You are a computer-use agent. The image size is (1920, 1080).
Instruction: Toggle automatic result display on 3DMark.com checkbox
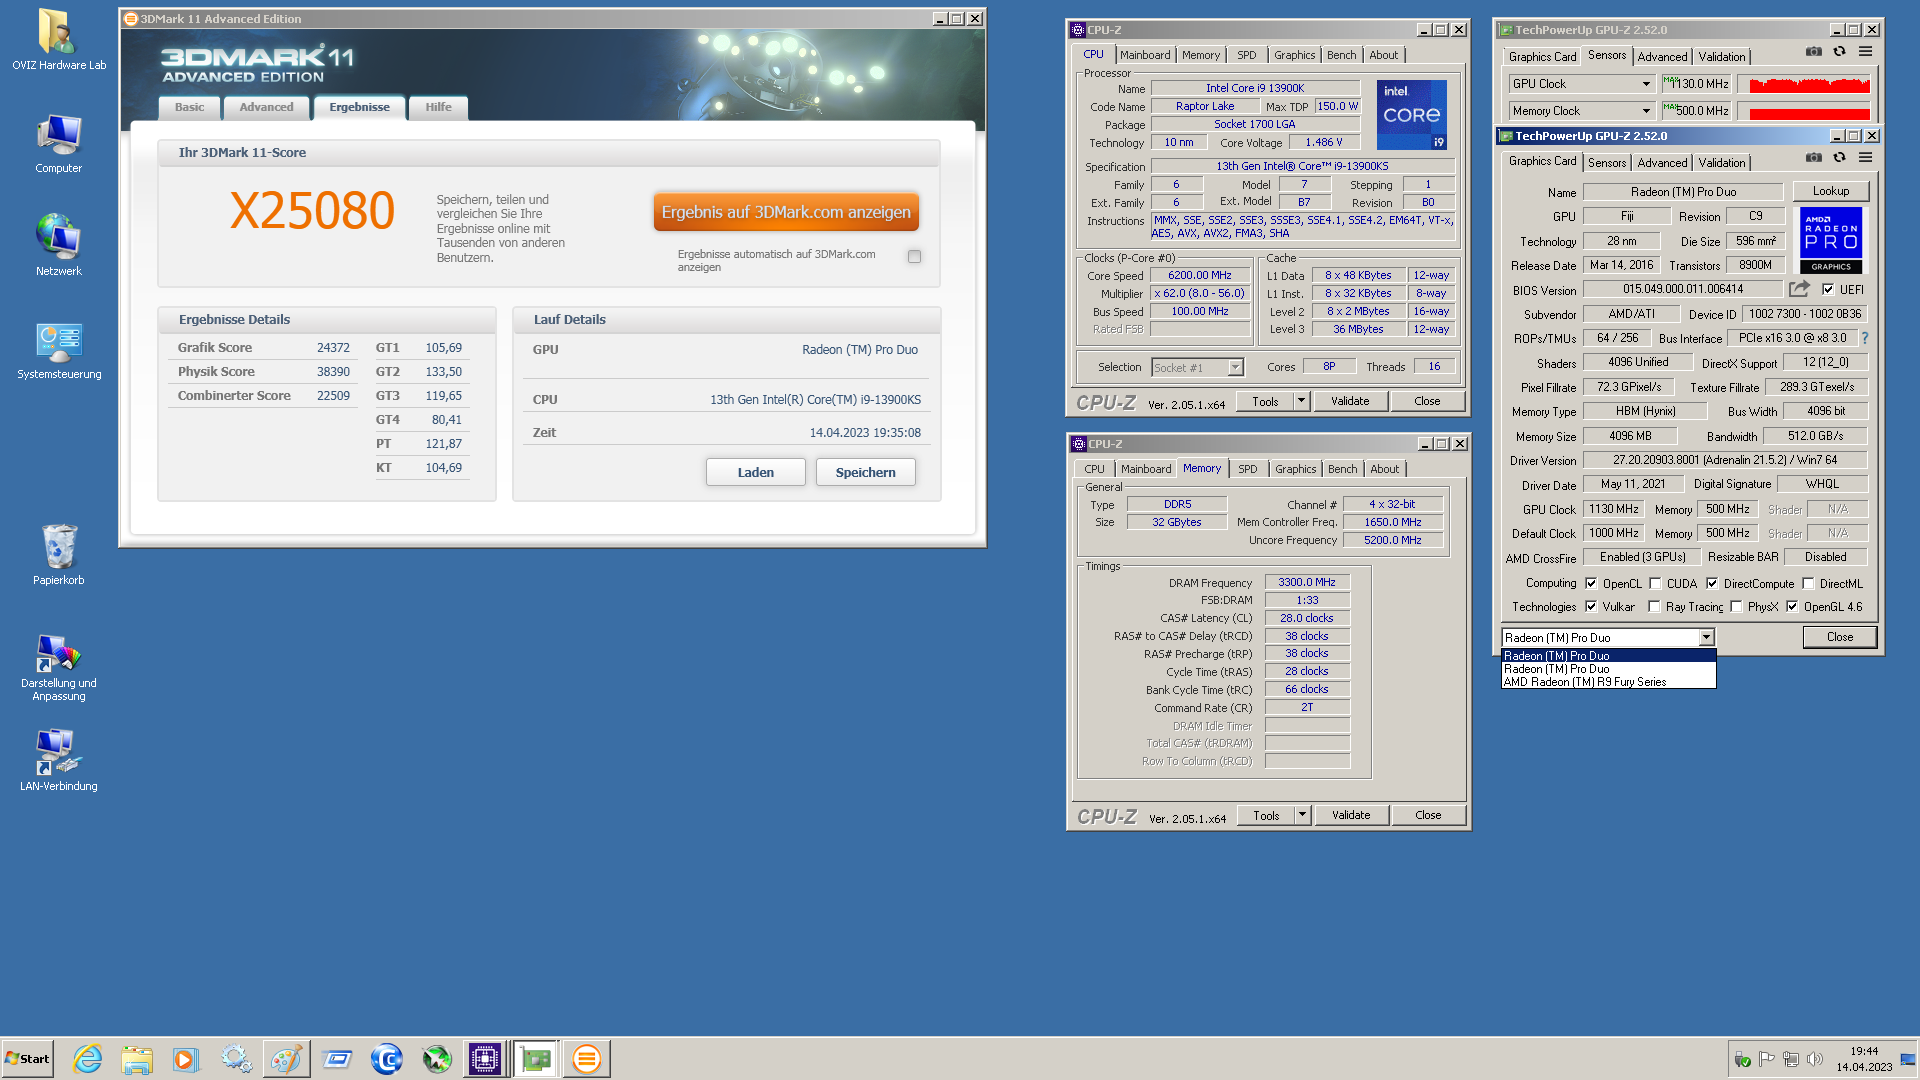pyautogui.click(x=914, y=257)
